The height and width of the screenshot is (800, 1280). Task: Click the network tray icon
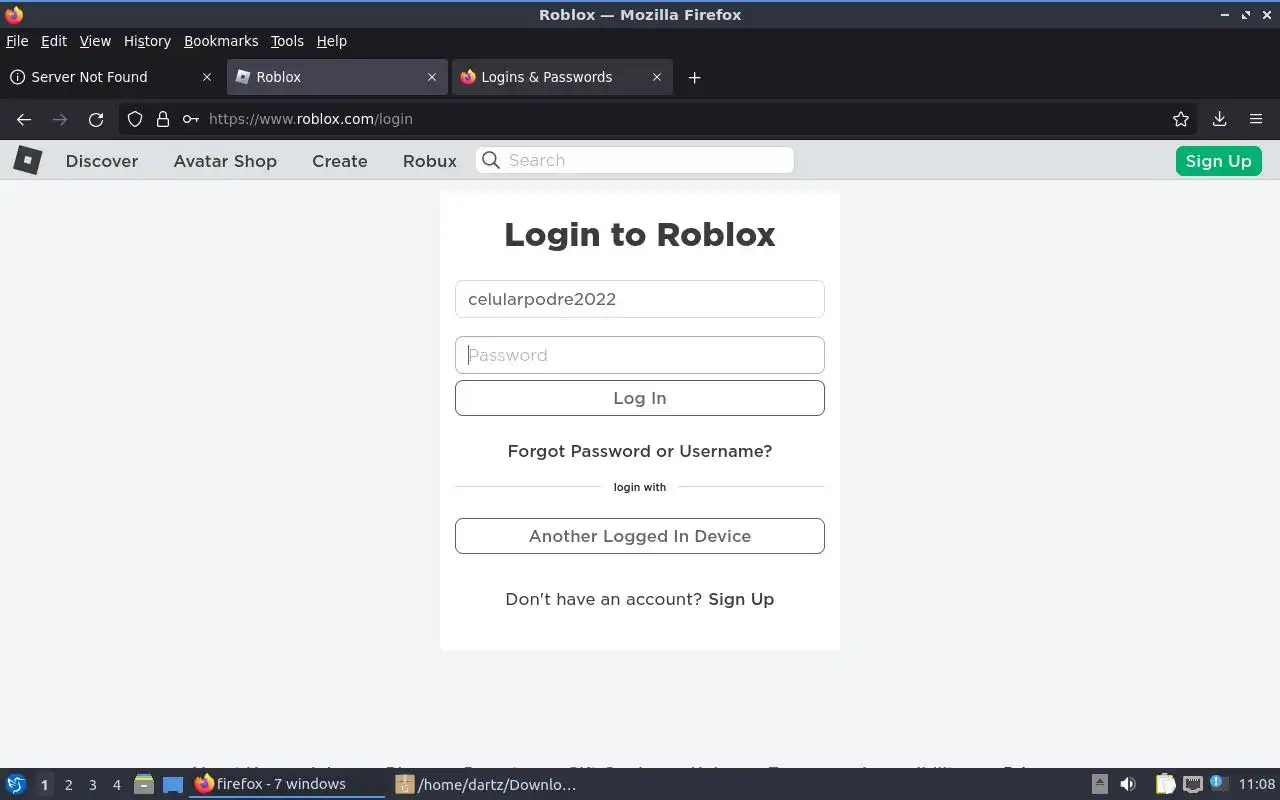pyautogui.click(x=1192, y=784)
